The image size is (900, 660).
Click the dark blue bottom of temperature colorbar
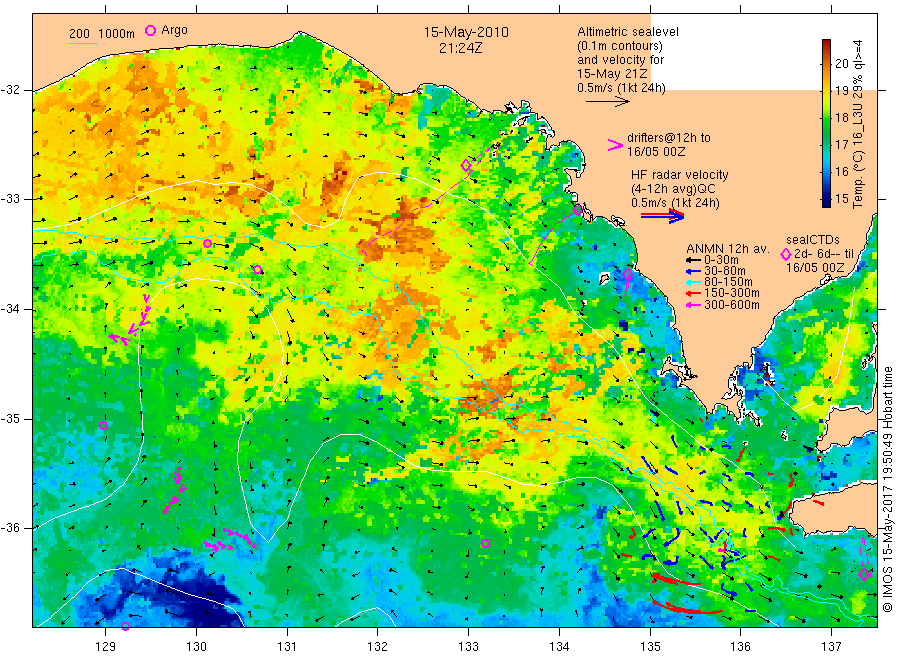[826, 201]
